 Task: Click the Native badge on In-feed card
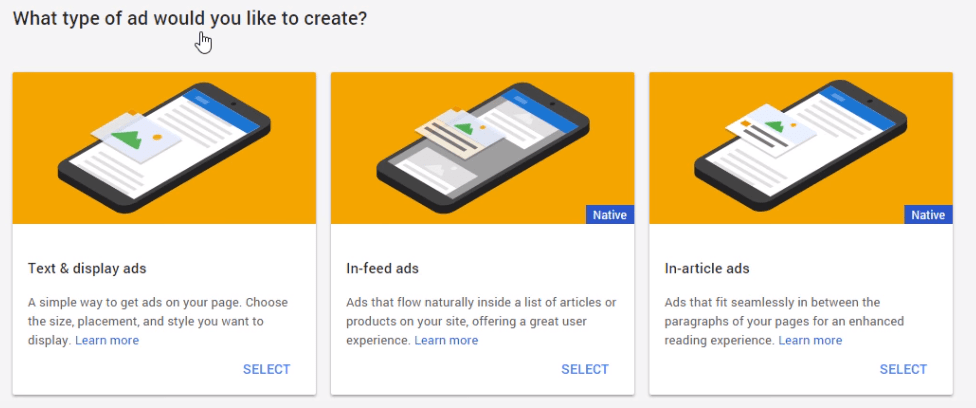pos(610,215)
